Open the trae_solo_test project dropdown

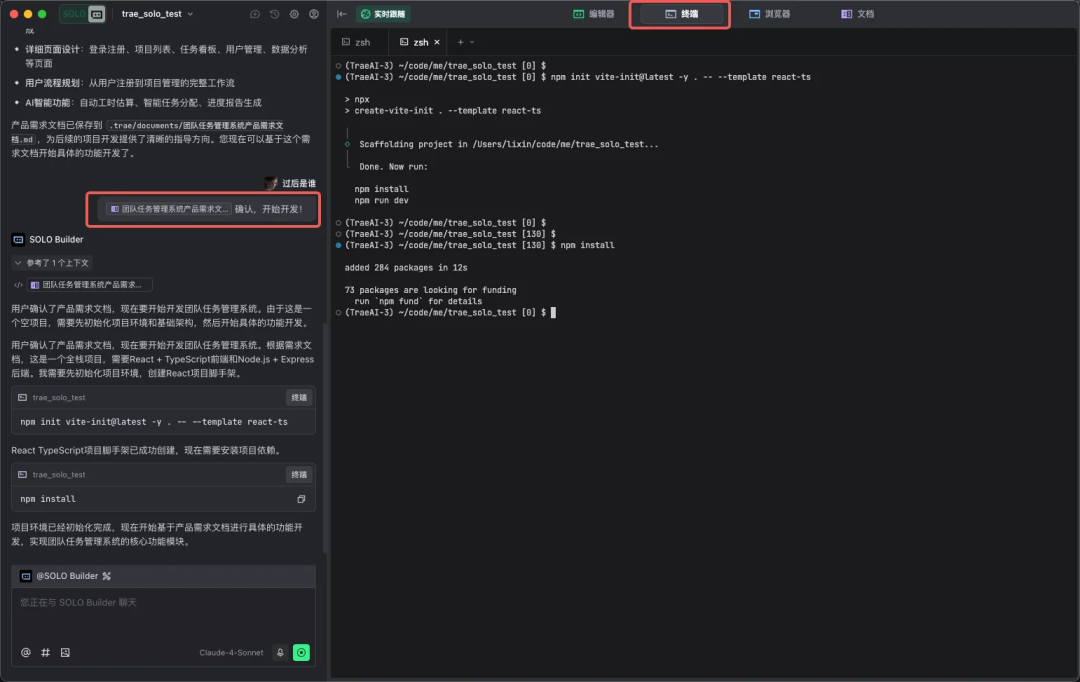157,14
